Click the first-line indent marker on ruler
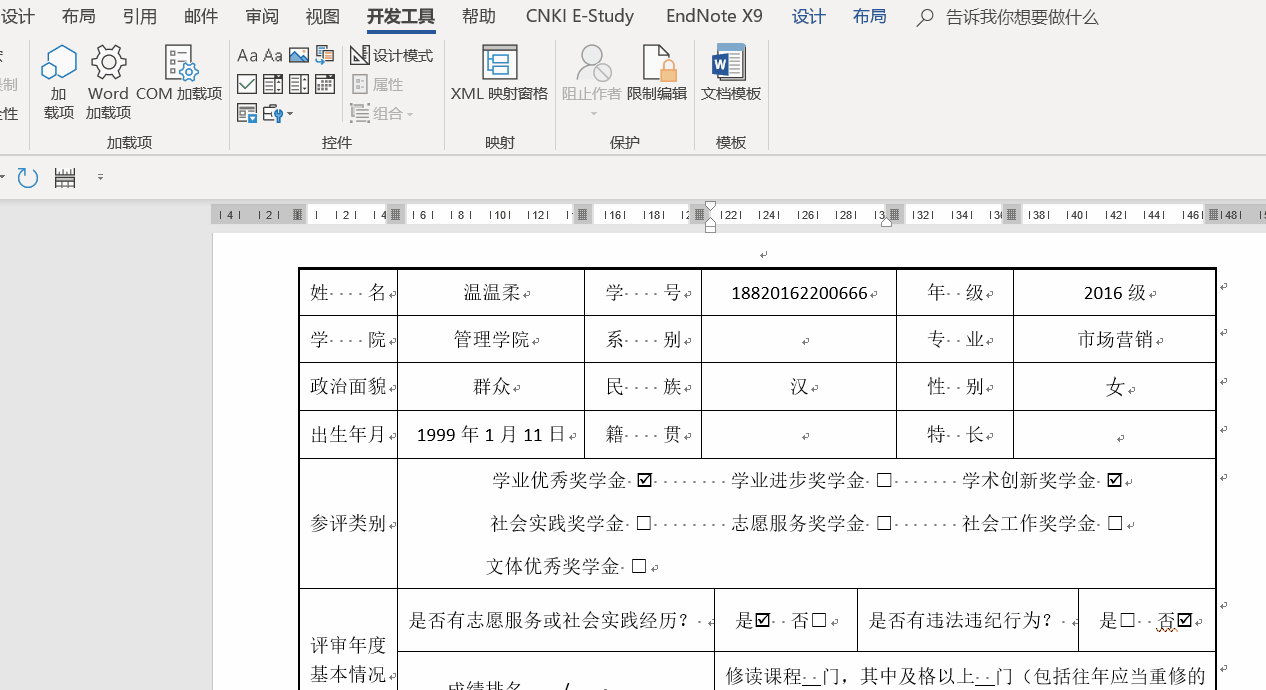This screenshot has height=690, width=1266. click(710, 207)
